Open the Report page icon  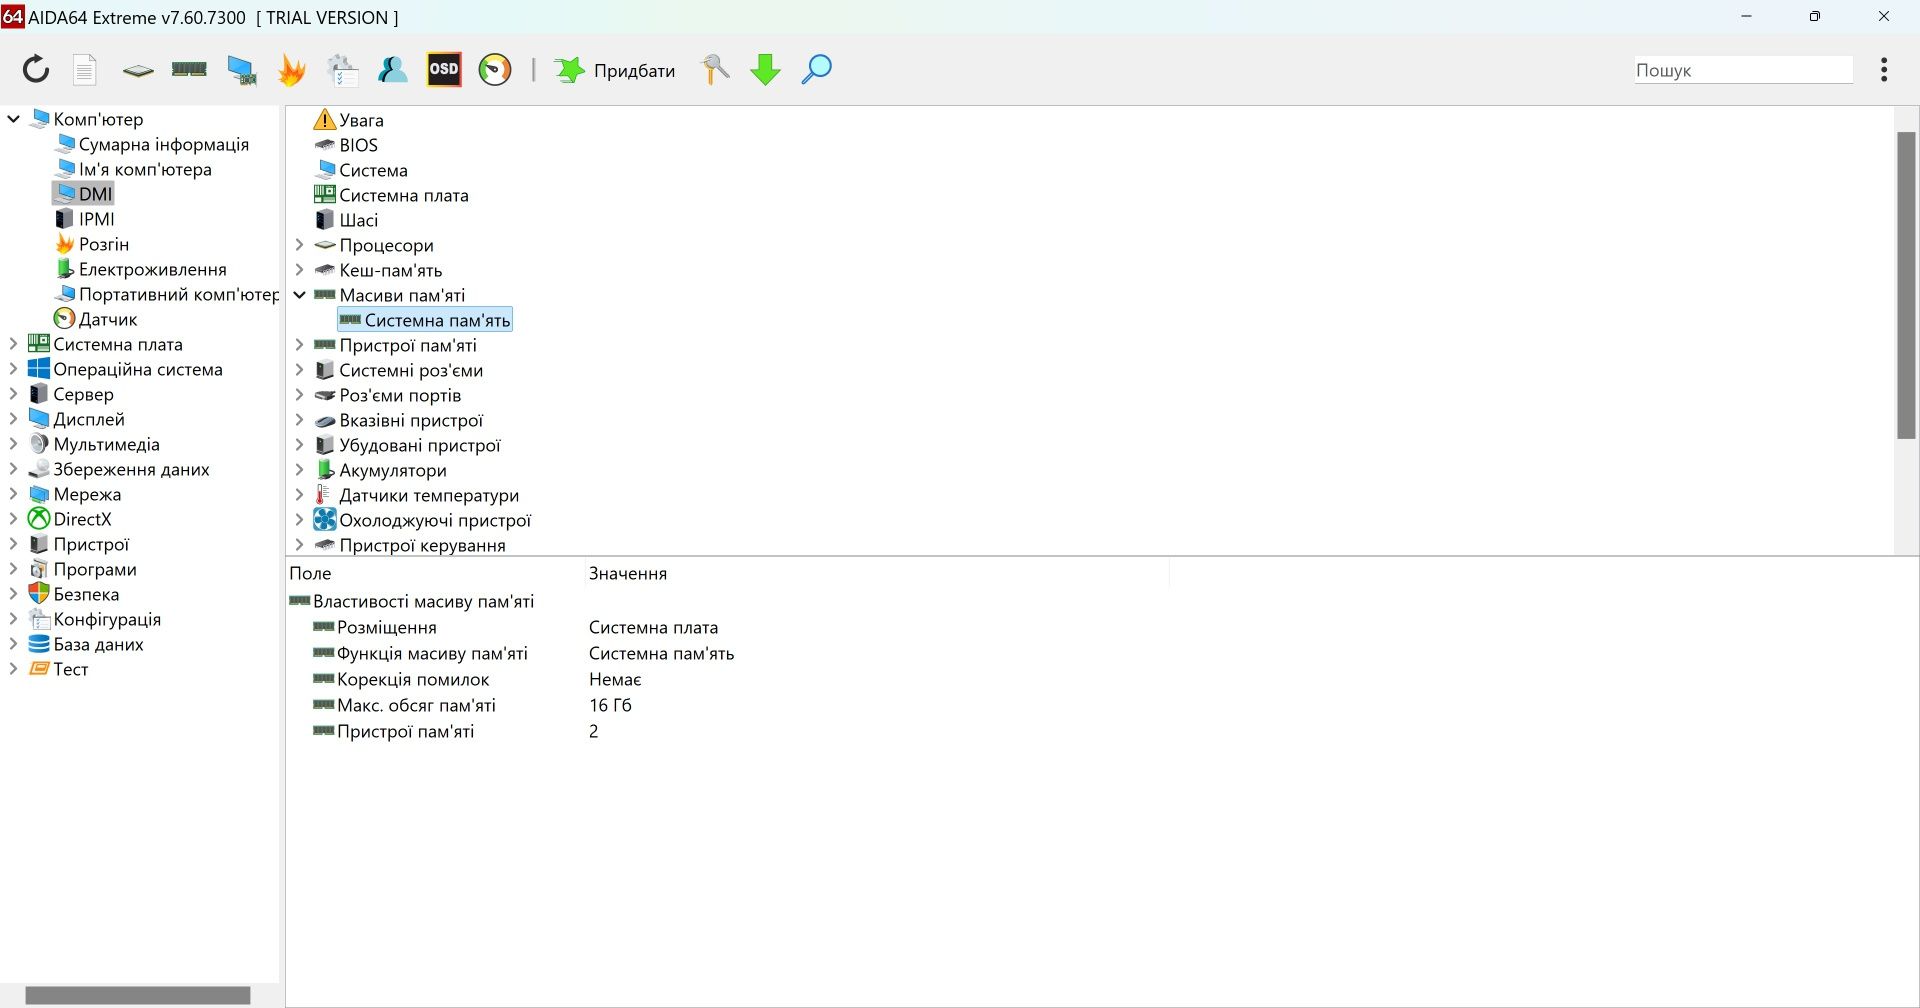pos(85,69)
